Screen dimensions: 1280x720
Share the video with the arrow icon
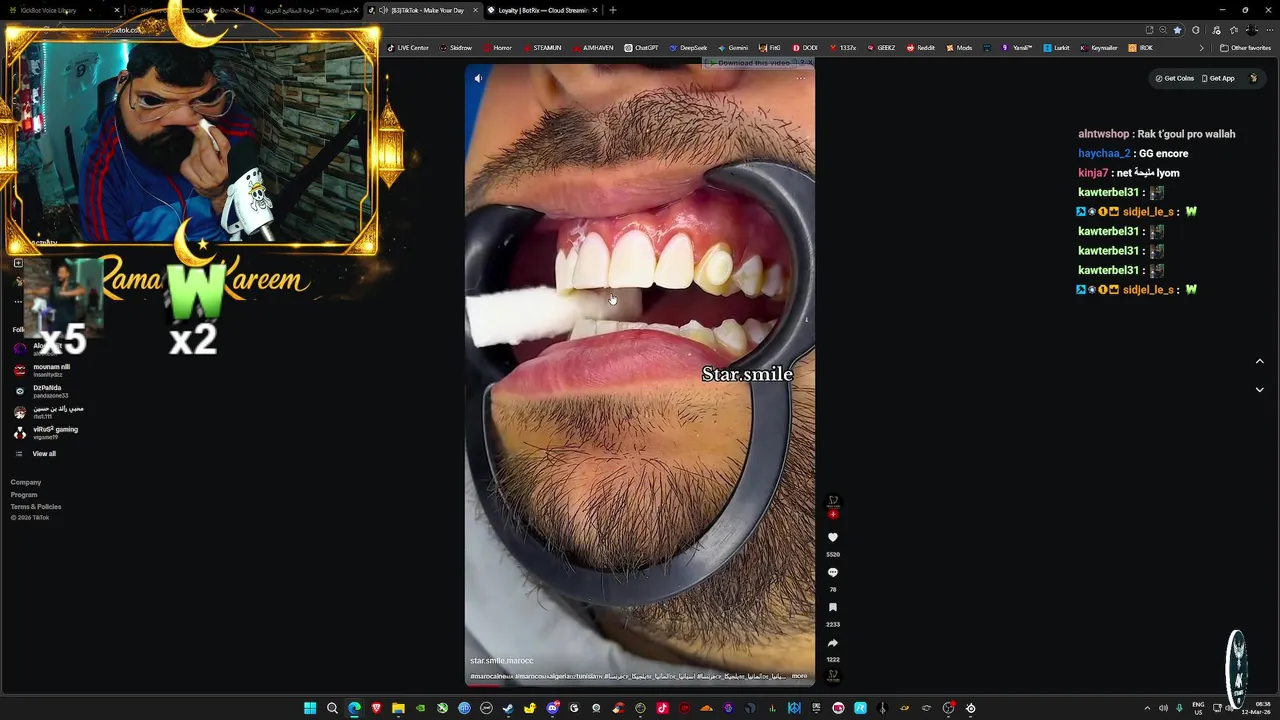pos(832,643)
